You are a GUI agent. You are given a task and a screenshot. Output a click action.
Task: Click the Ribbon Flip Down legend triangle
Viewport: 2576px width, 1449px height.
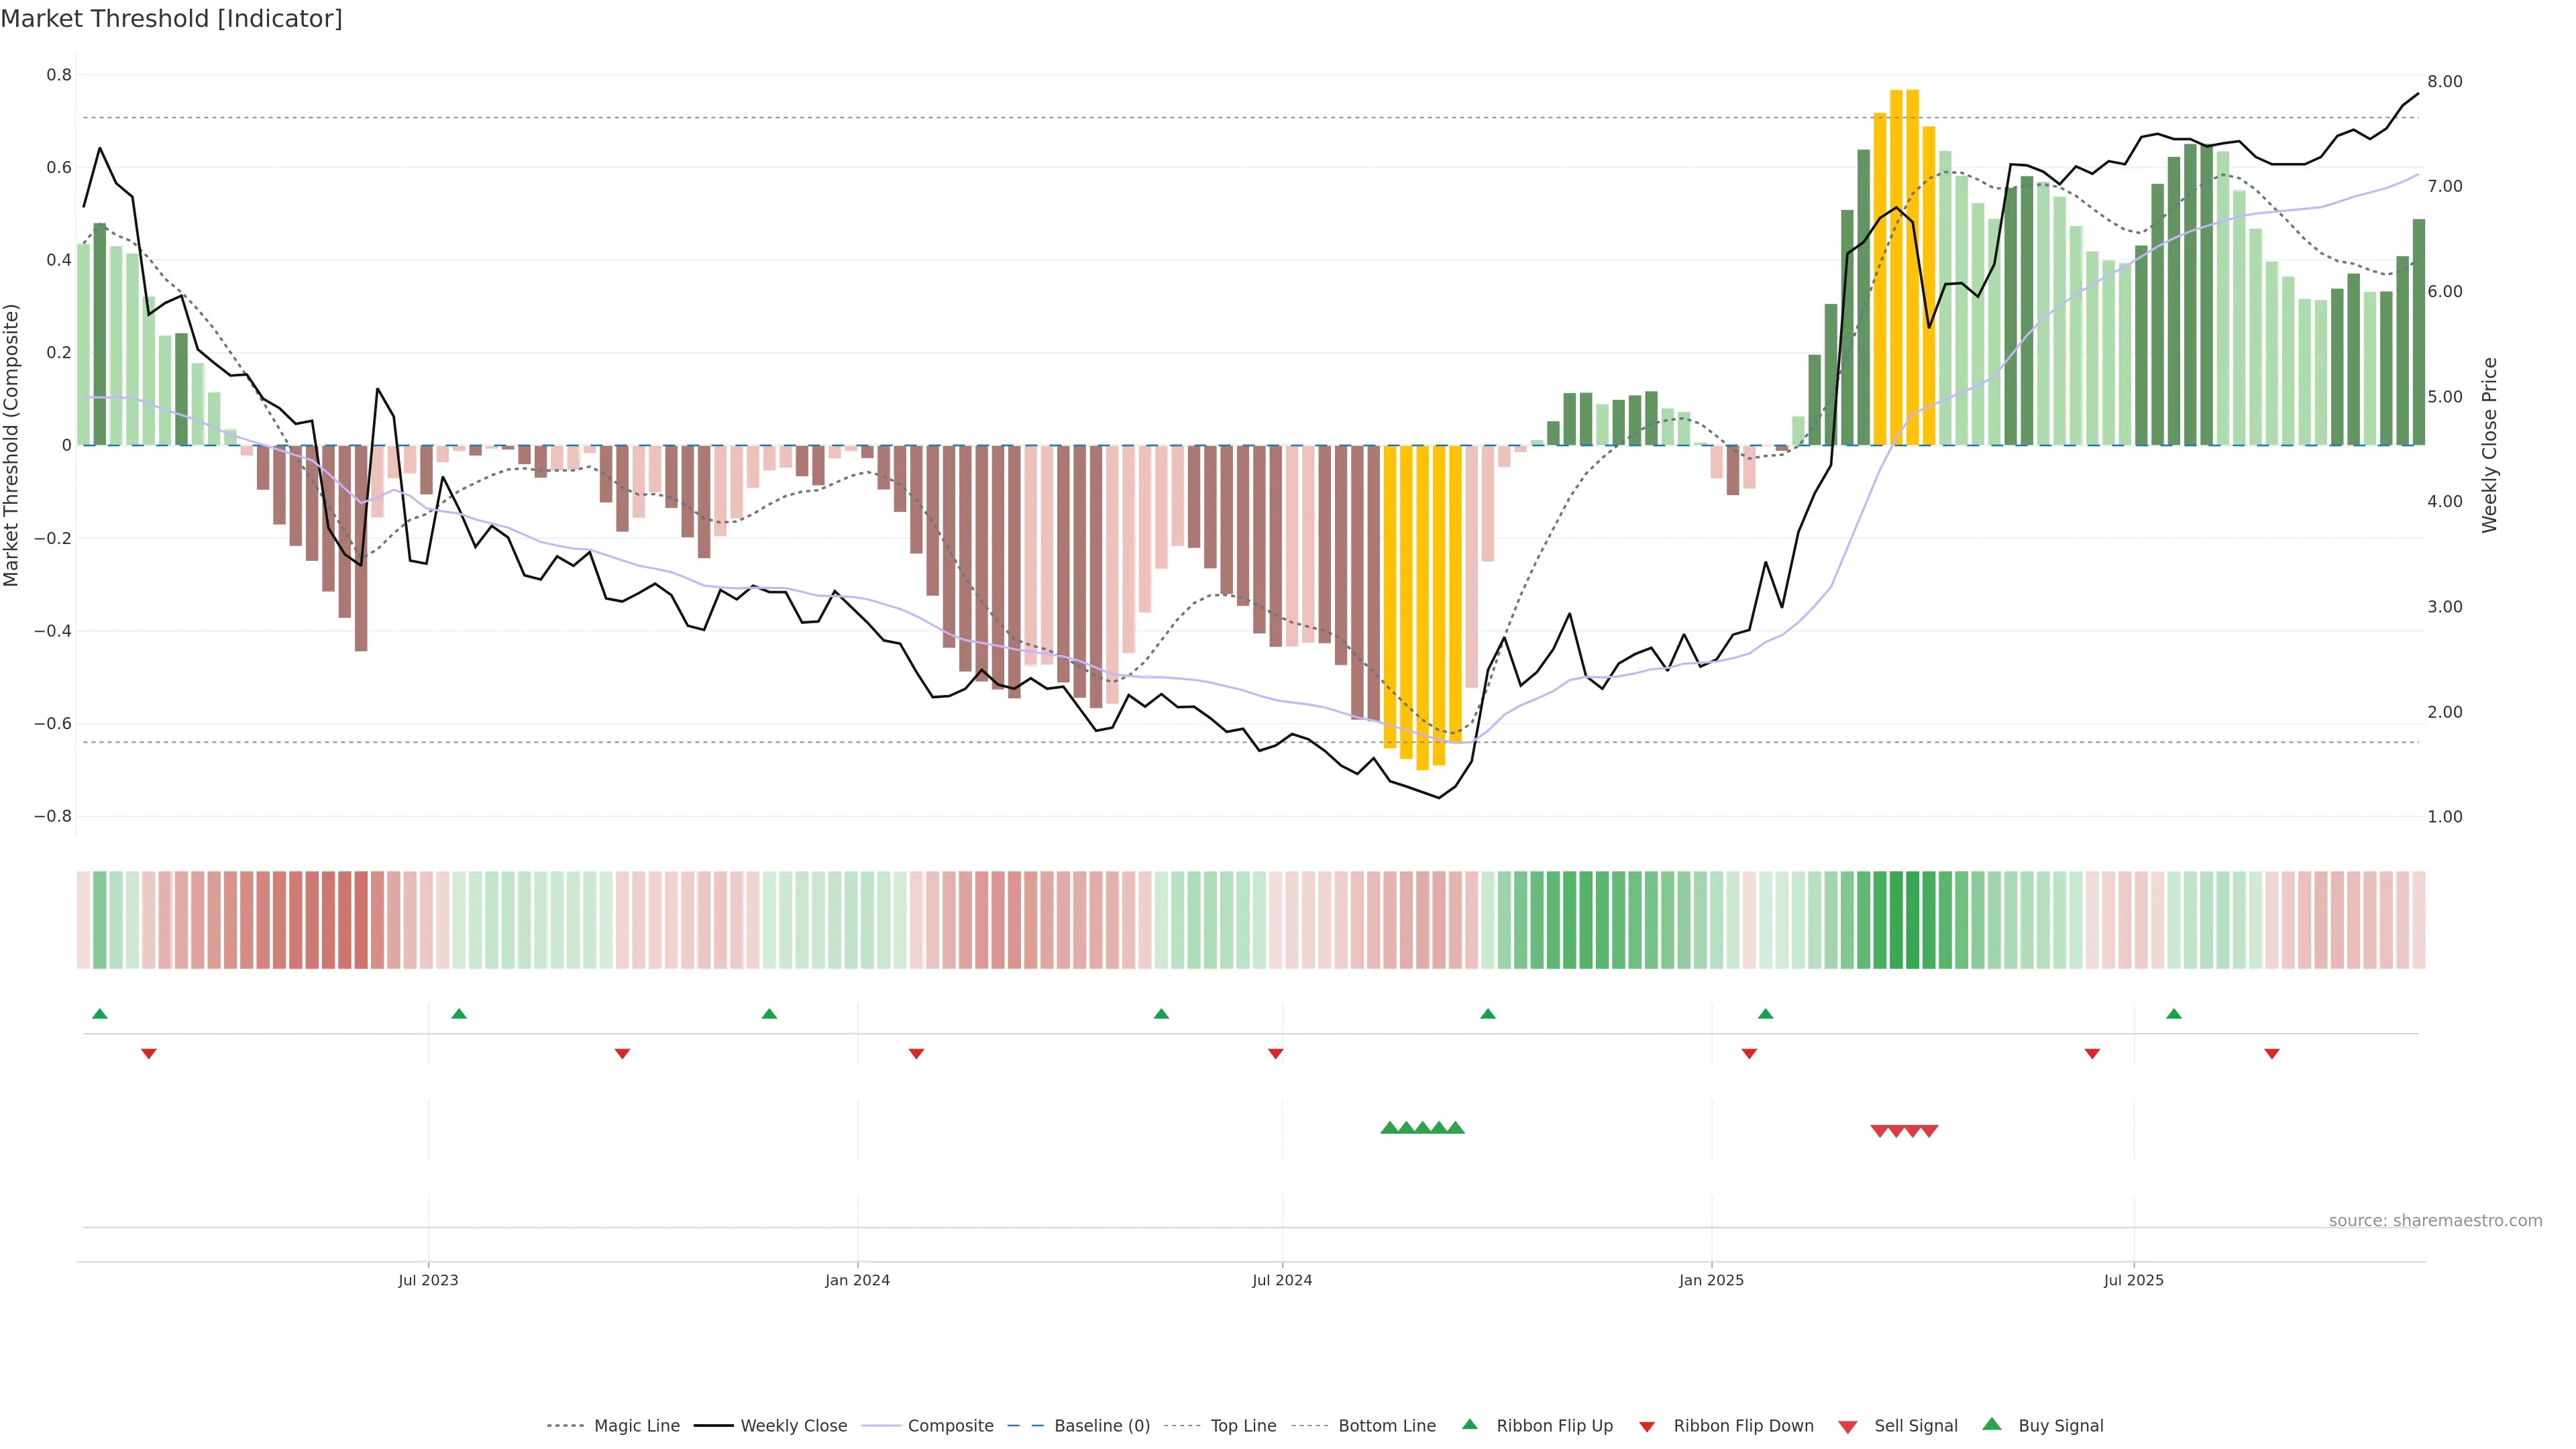pyautogui.click(x=1647, y=1426)
